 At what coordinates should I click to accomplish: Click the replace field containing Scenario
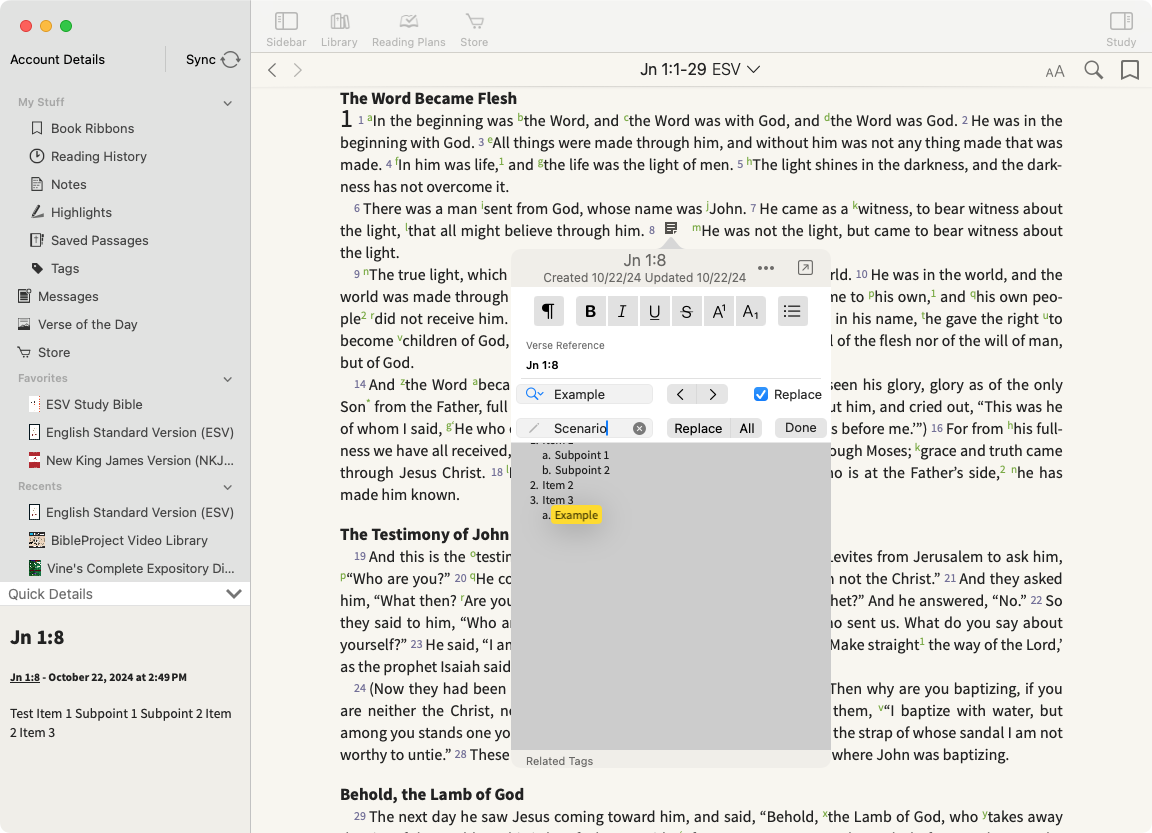[x=585, y=428]
